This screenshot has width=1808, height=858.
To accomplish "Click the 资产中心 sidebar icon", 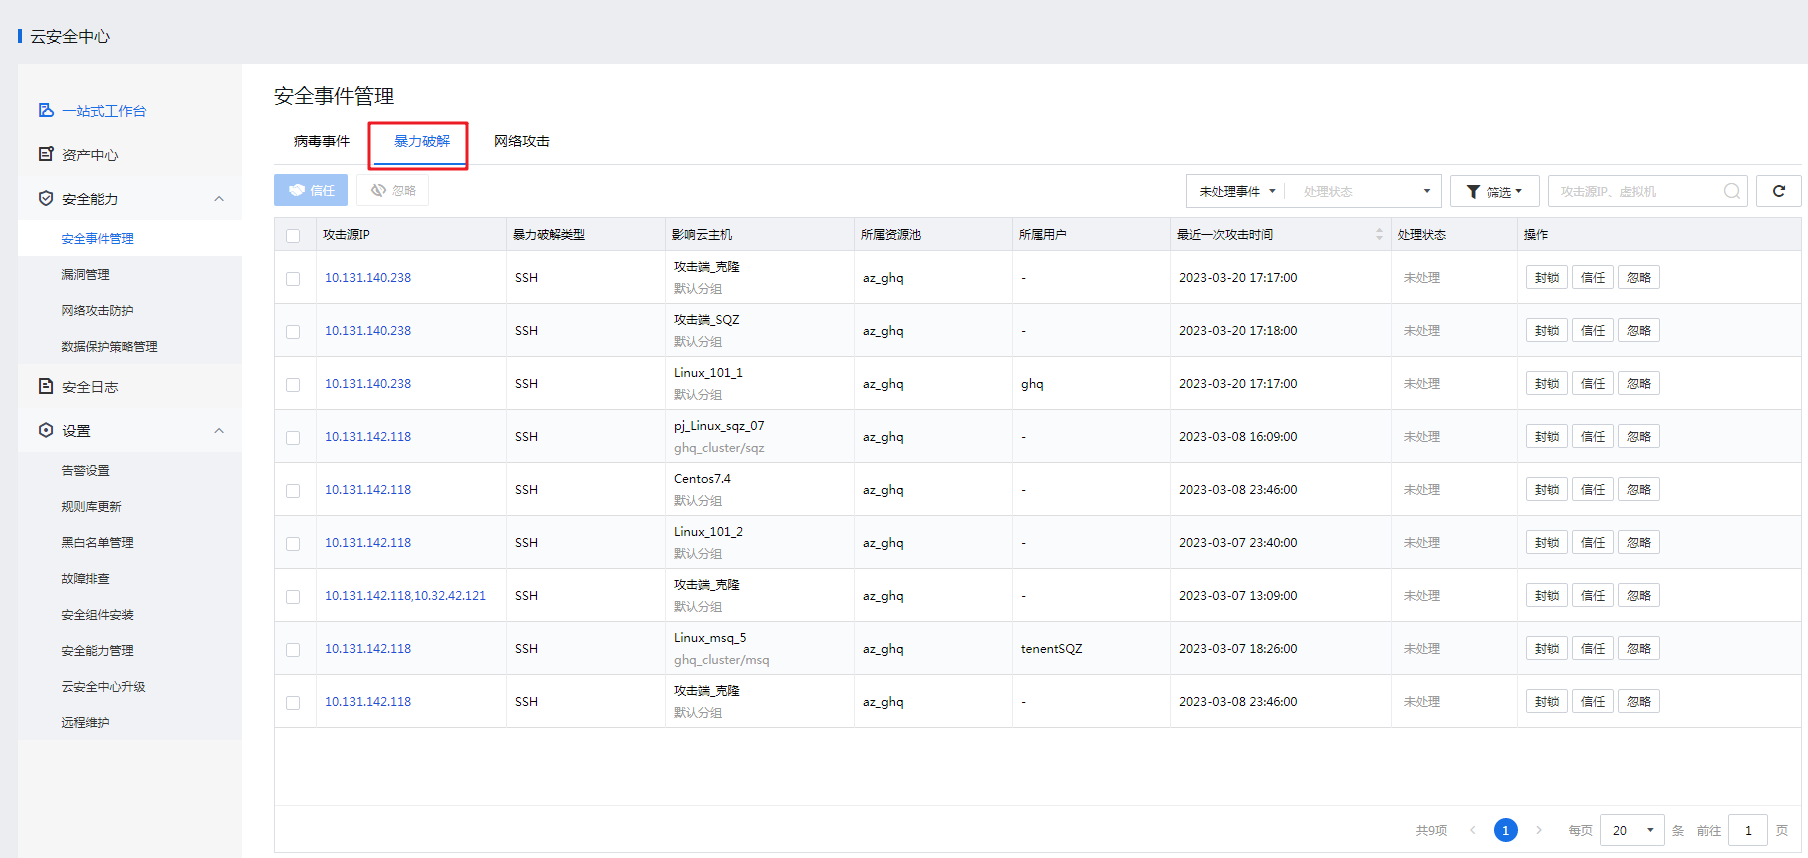I will pyautogui.click(x=46, y=154).
